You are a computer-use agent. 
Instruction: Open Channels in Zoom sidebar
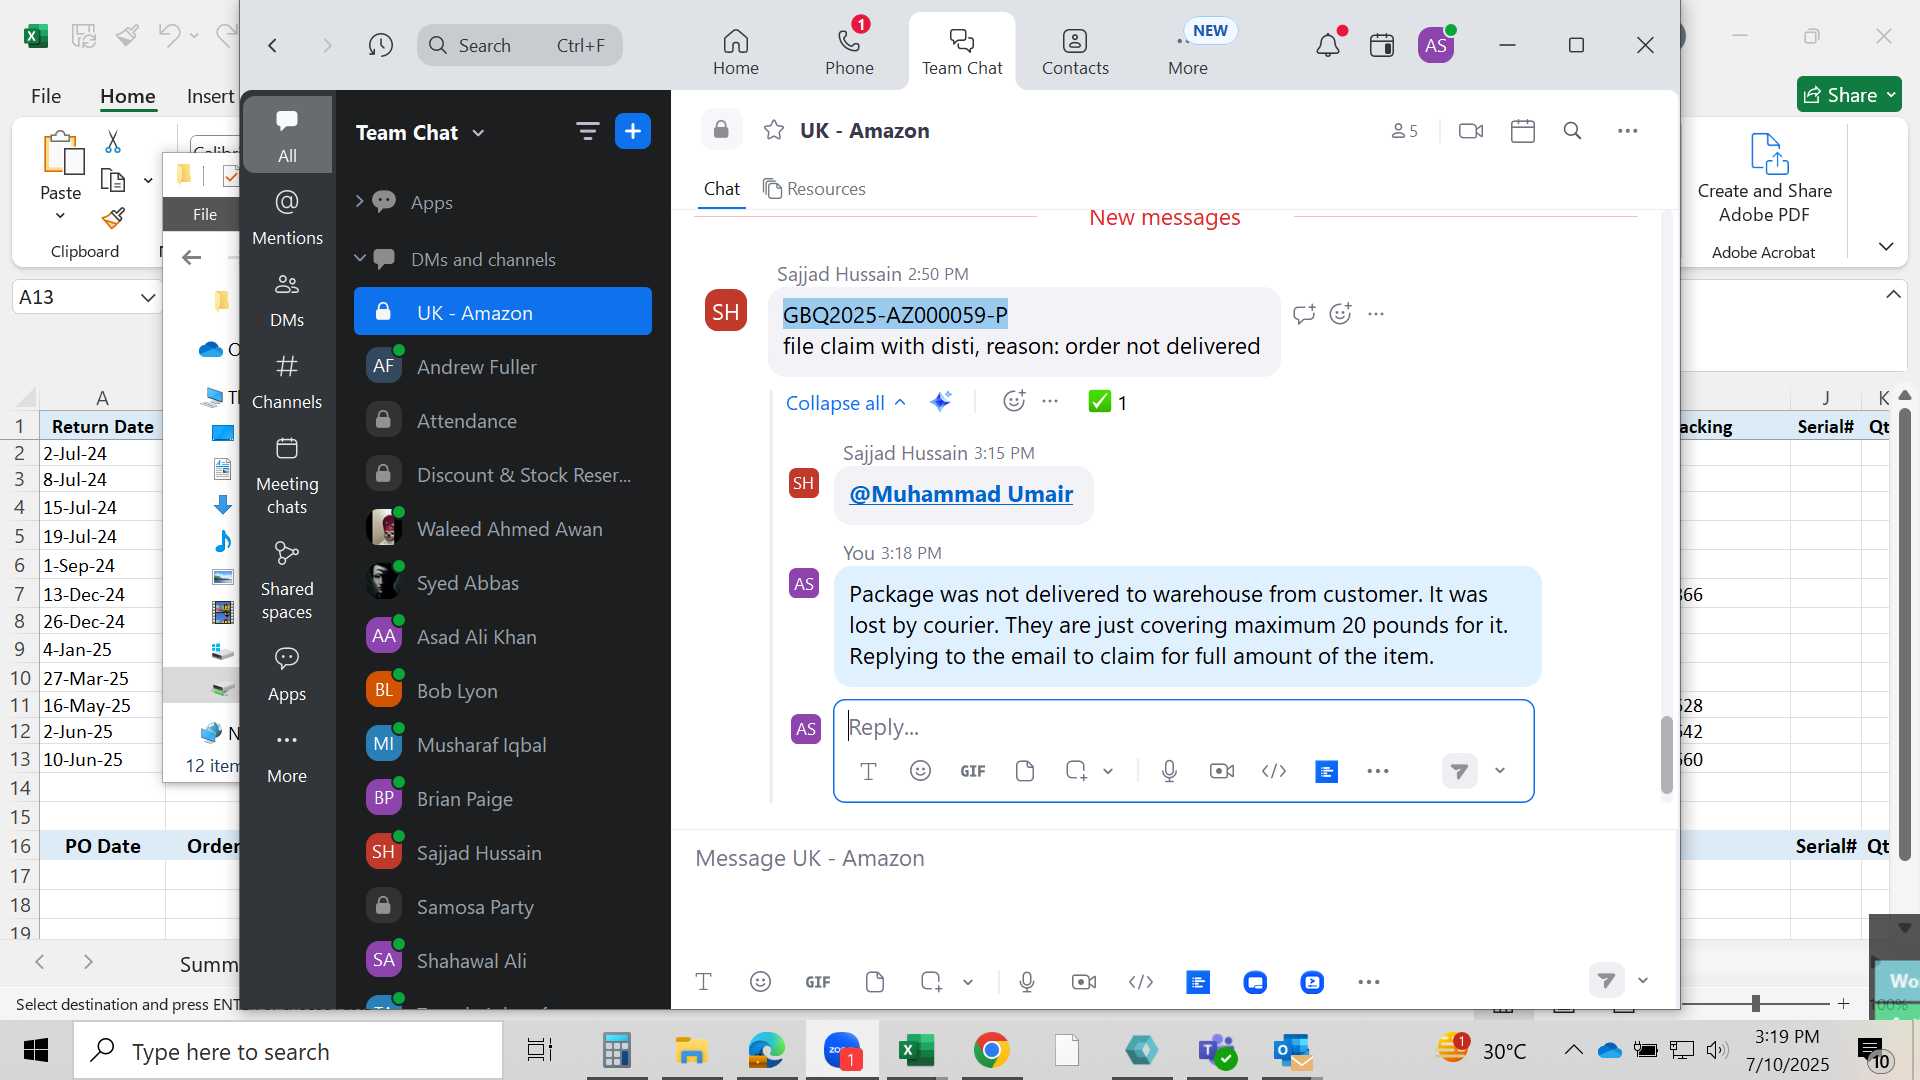(x=287, y=381)
